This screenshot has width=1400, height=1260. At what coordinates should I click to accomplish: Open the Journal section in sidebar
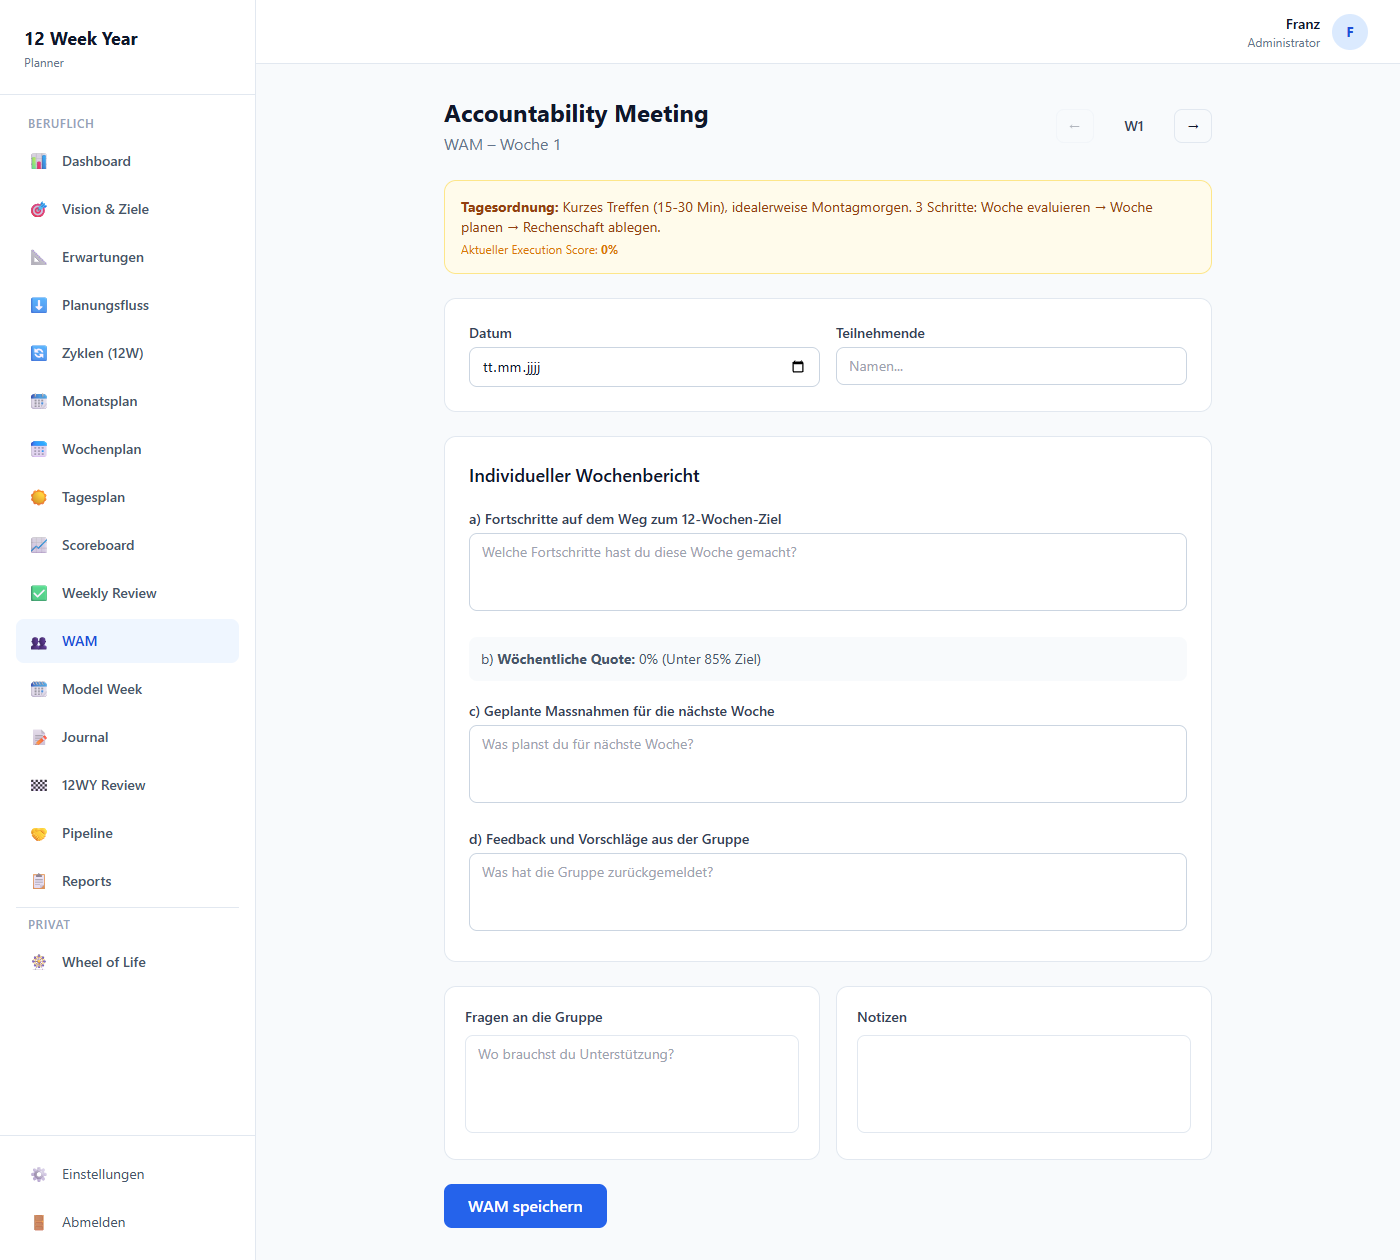pos(85,737)
